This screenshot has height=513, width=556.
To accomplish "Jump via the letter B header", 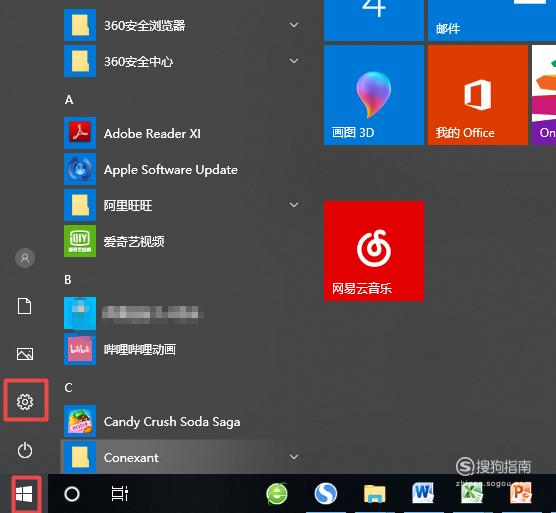I will point(68,280).
